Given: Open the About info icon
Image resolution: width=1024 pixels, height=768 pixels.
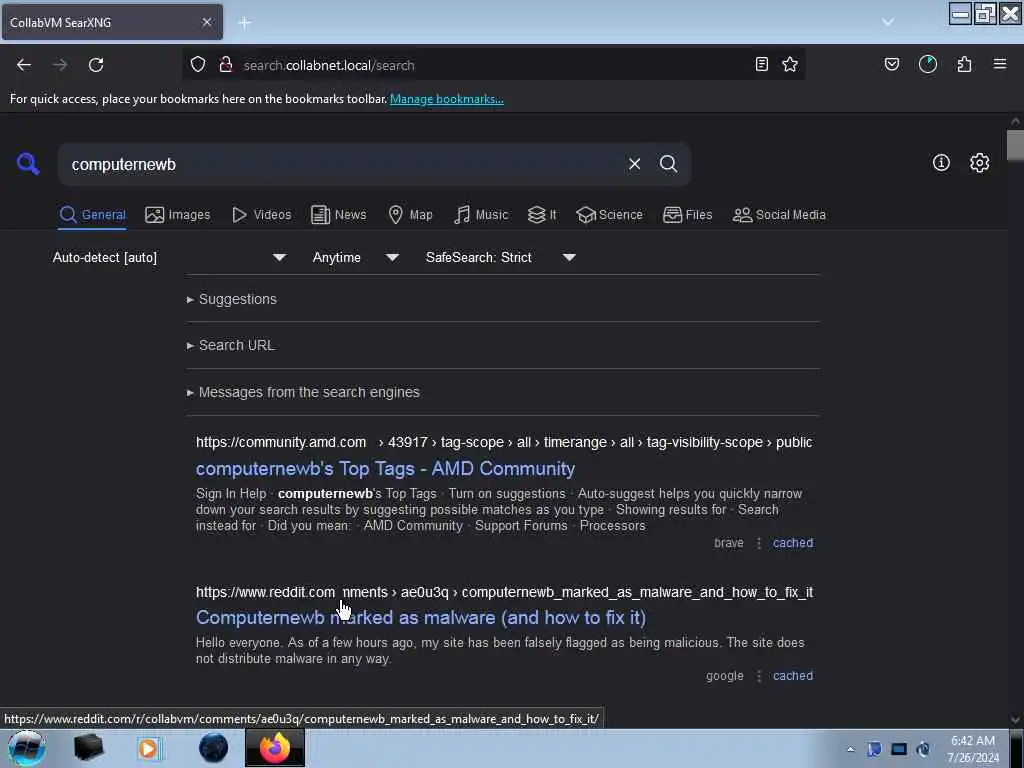Looking at the screenshot, I should (941, 163).
